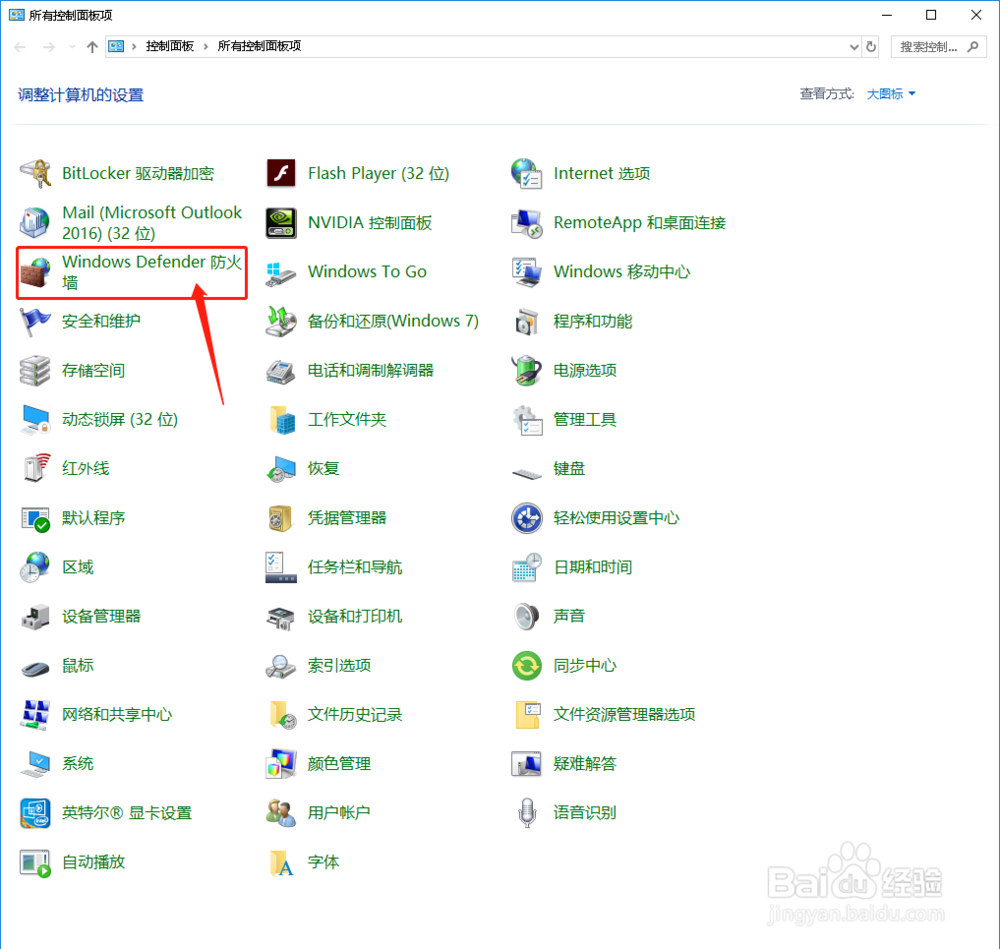The height and width of the screenshot is (949, 1000).
Task: Open the Mail (Microsoft Outlook 2016) icon
Action: (35, 223)
